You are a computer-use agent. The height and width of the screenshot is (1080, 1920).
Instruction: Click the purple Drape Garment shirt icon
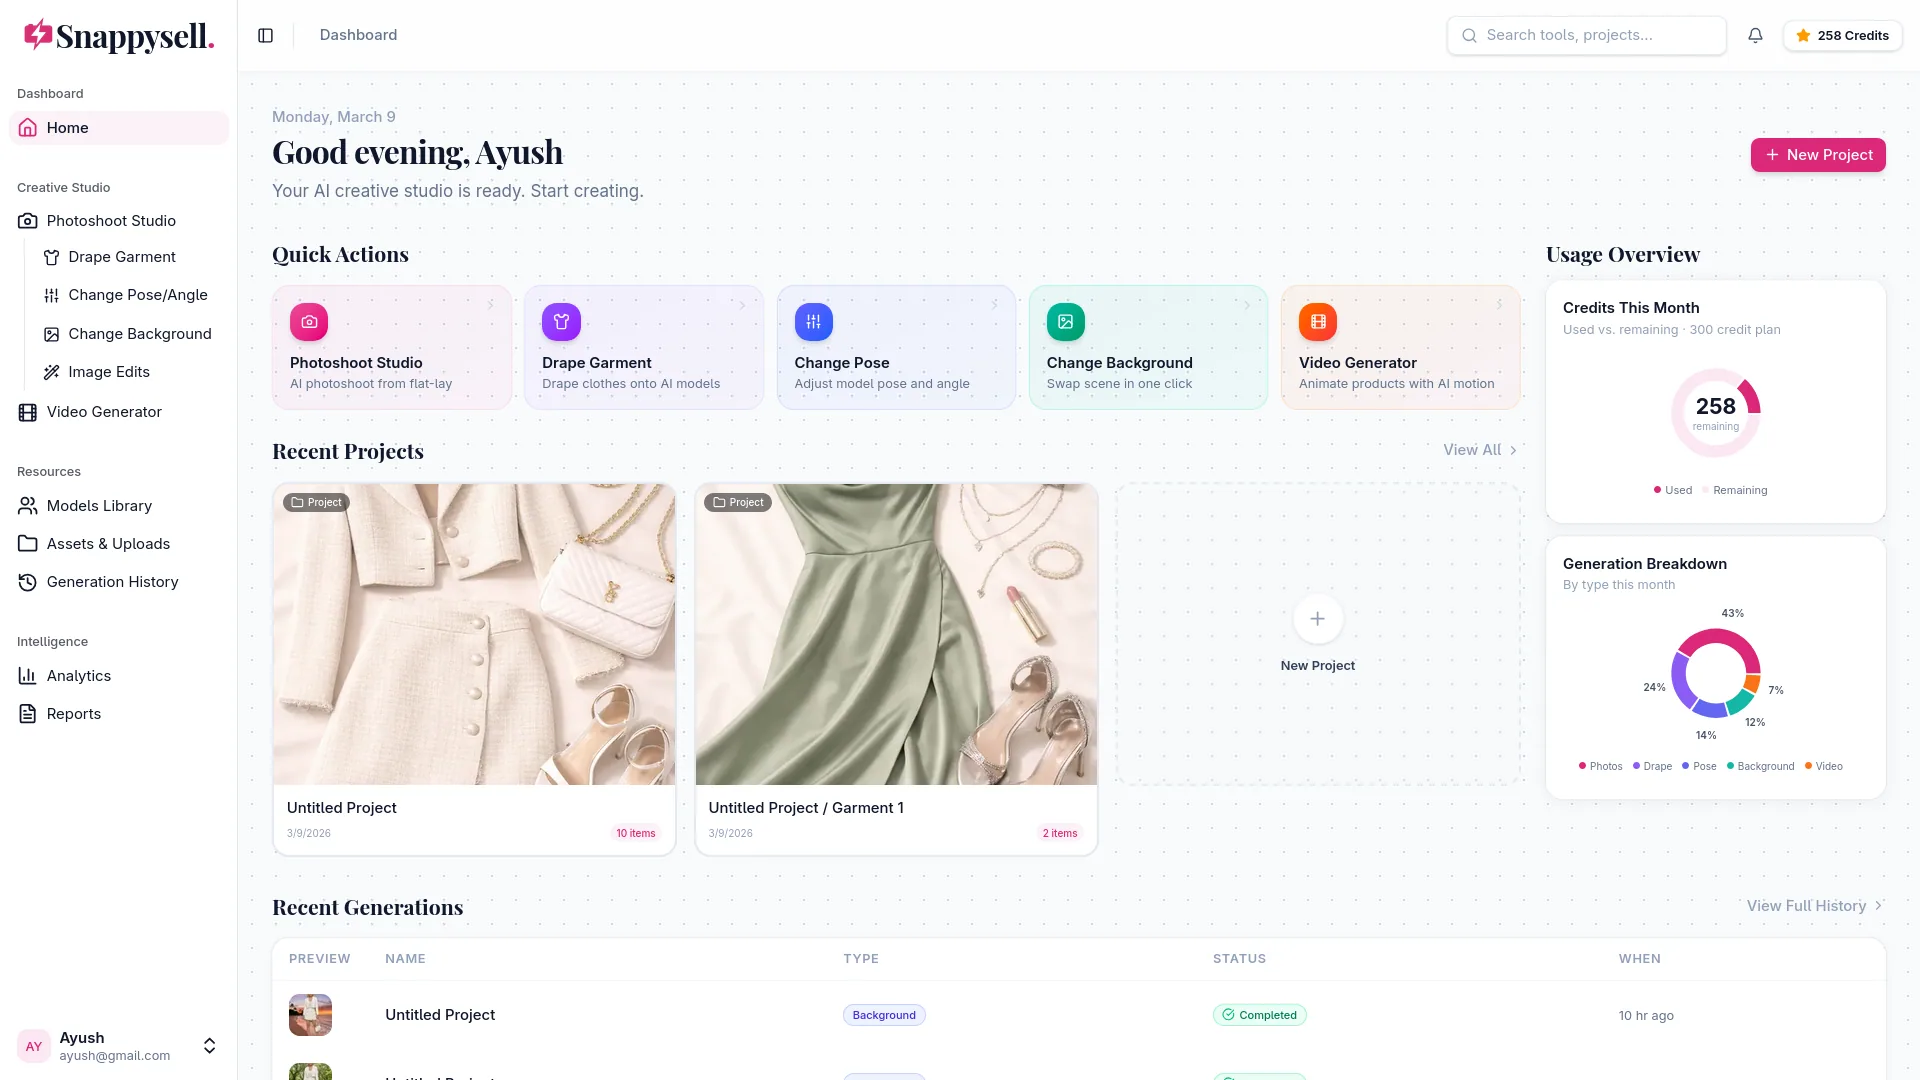561,322
